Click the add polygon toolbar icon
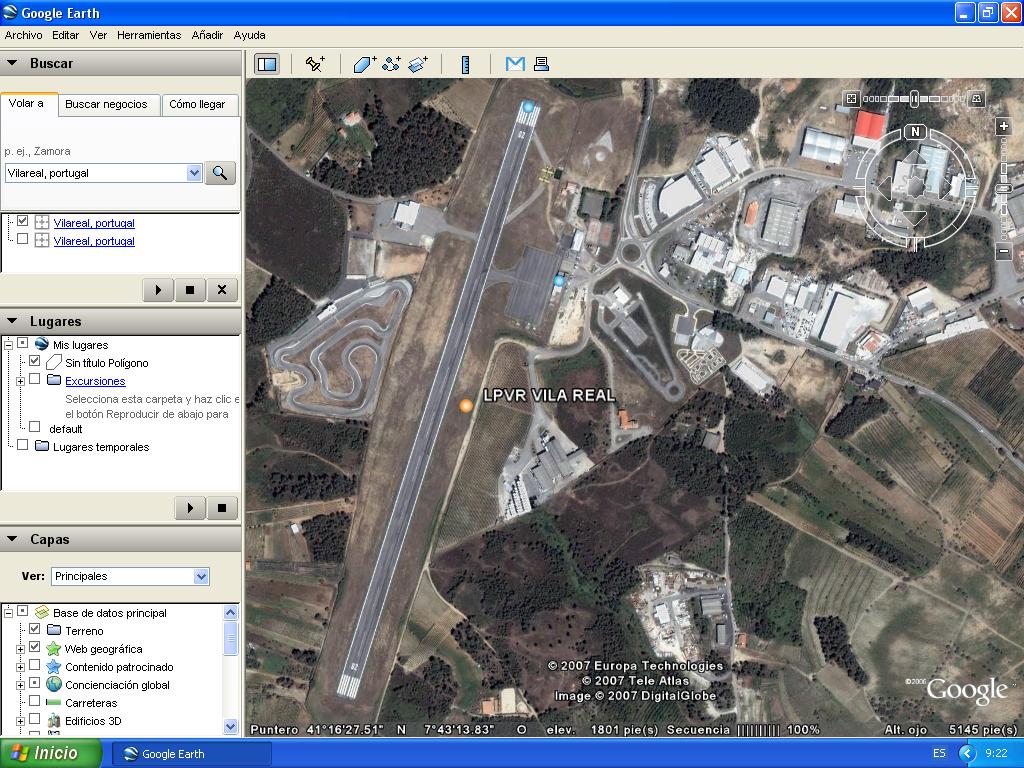The height and width of the screenshot is (768, 1024). (x=364, y=64)
